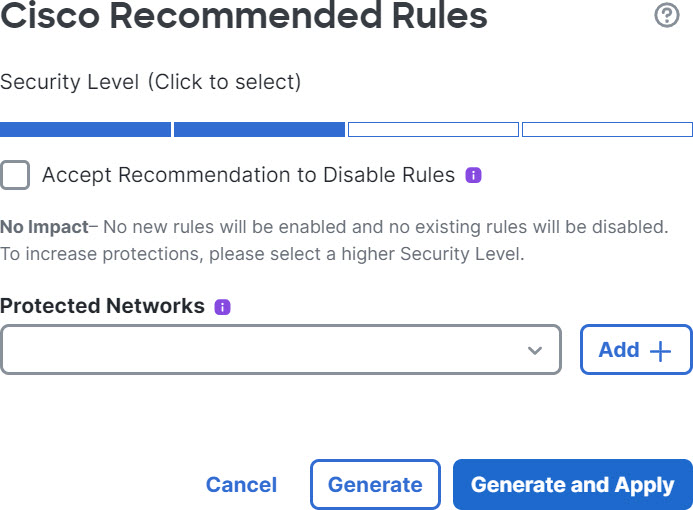
Task: Select the second Security Level segment
Action: pyautogui.click(x=259, y=129)
